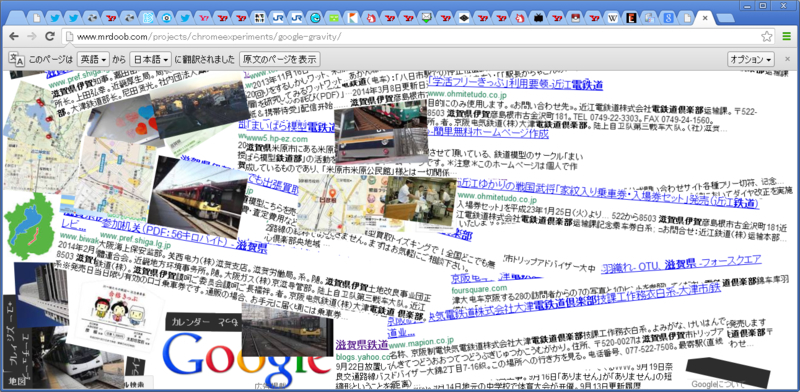Switch to the tab with camera lens icon
The height and width of the screenshot is (392, 800).
166,18
